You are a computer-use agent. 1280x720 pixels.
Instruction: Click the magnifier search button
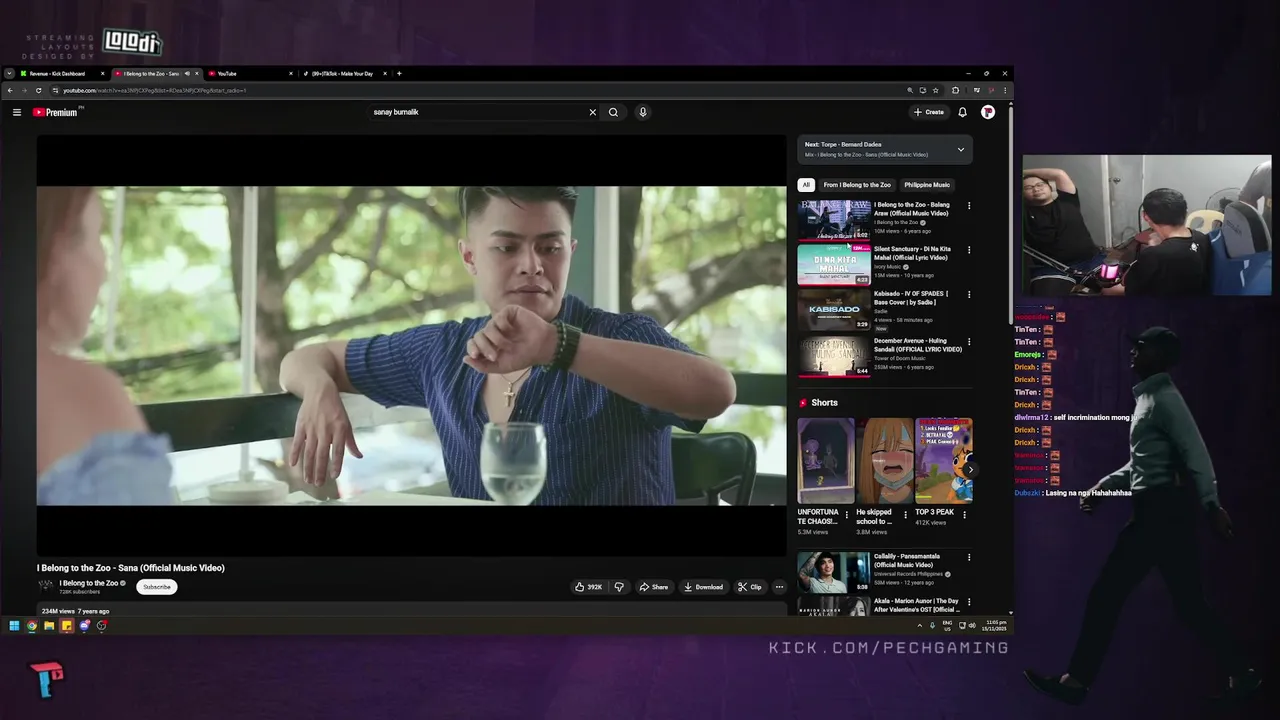click(613, 112)
